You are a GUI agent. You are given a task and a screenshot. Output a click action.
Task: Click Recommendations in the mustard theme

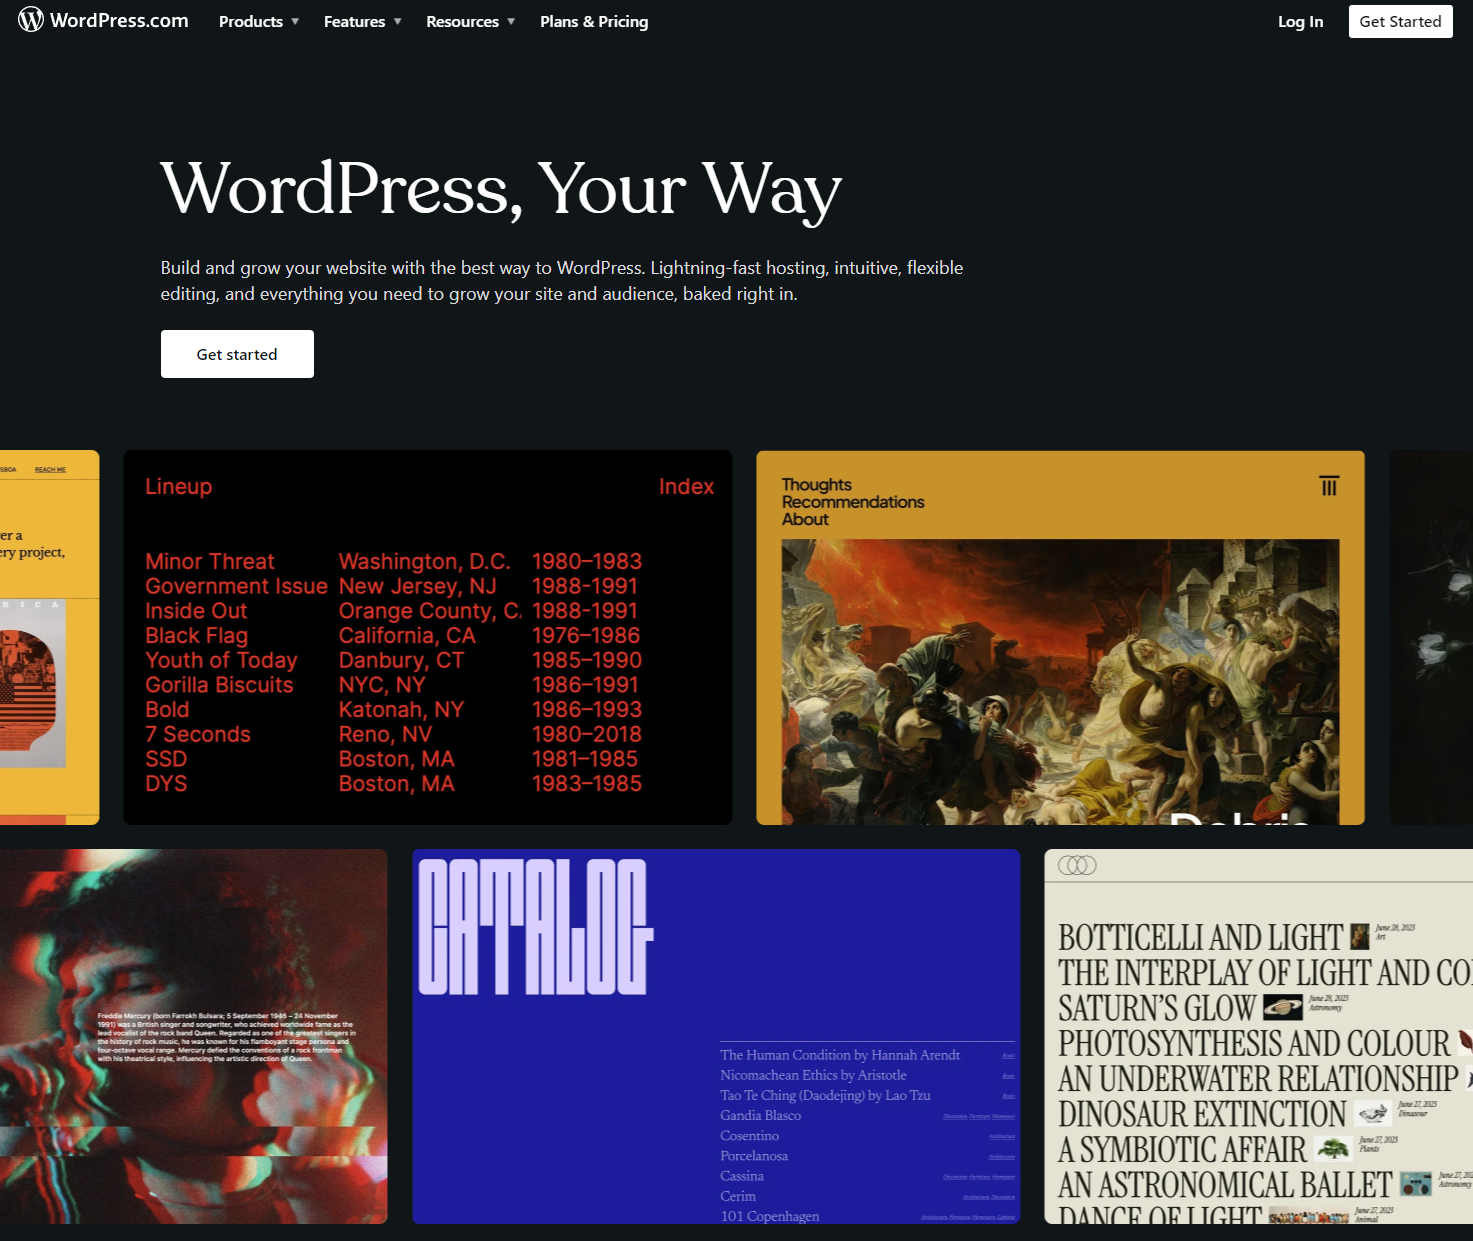point(853,502)
